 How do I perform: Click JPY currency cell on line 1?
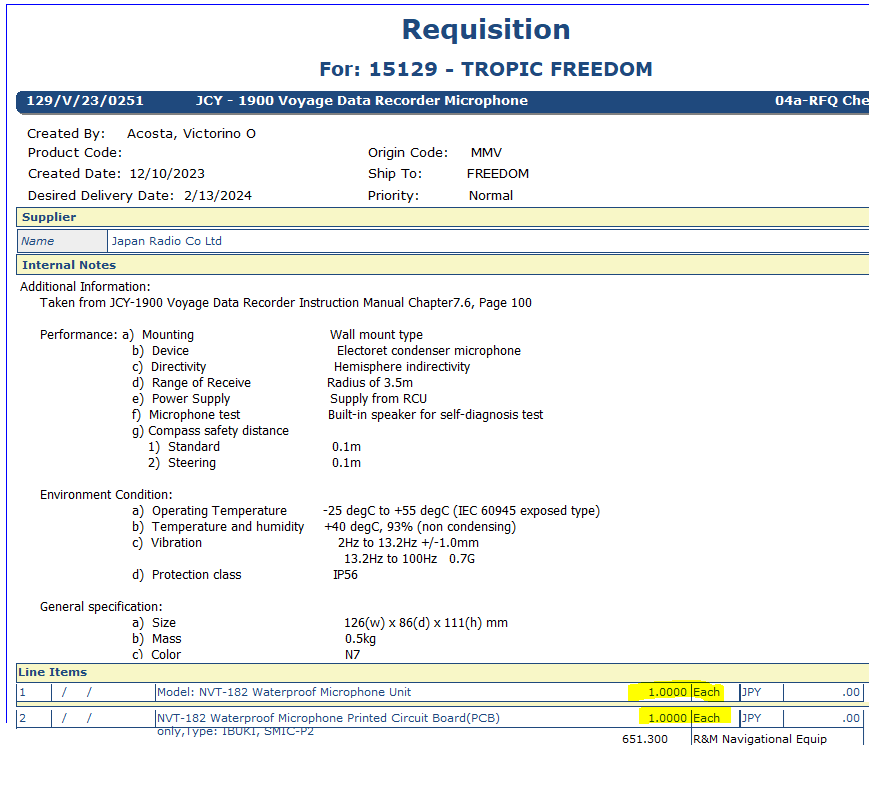(751, 692)
